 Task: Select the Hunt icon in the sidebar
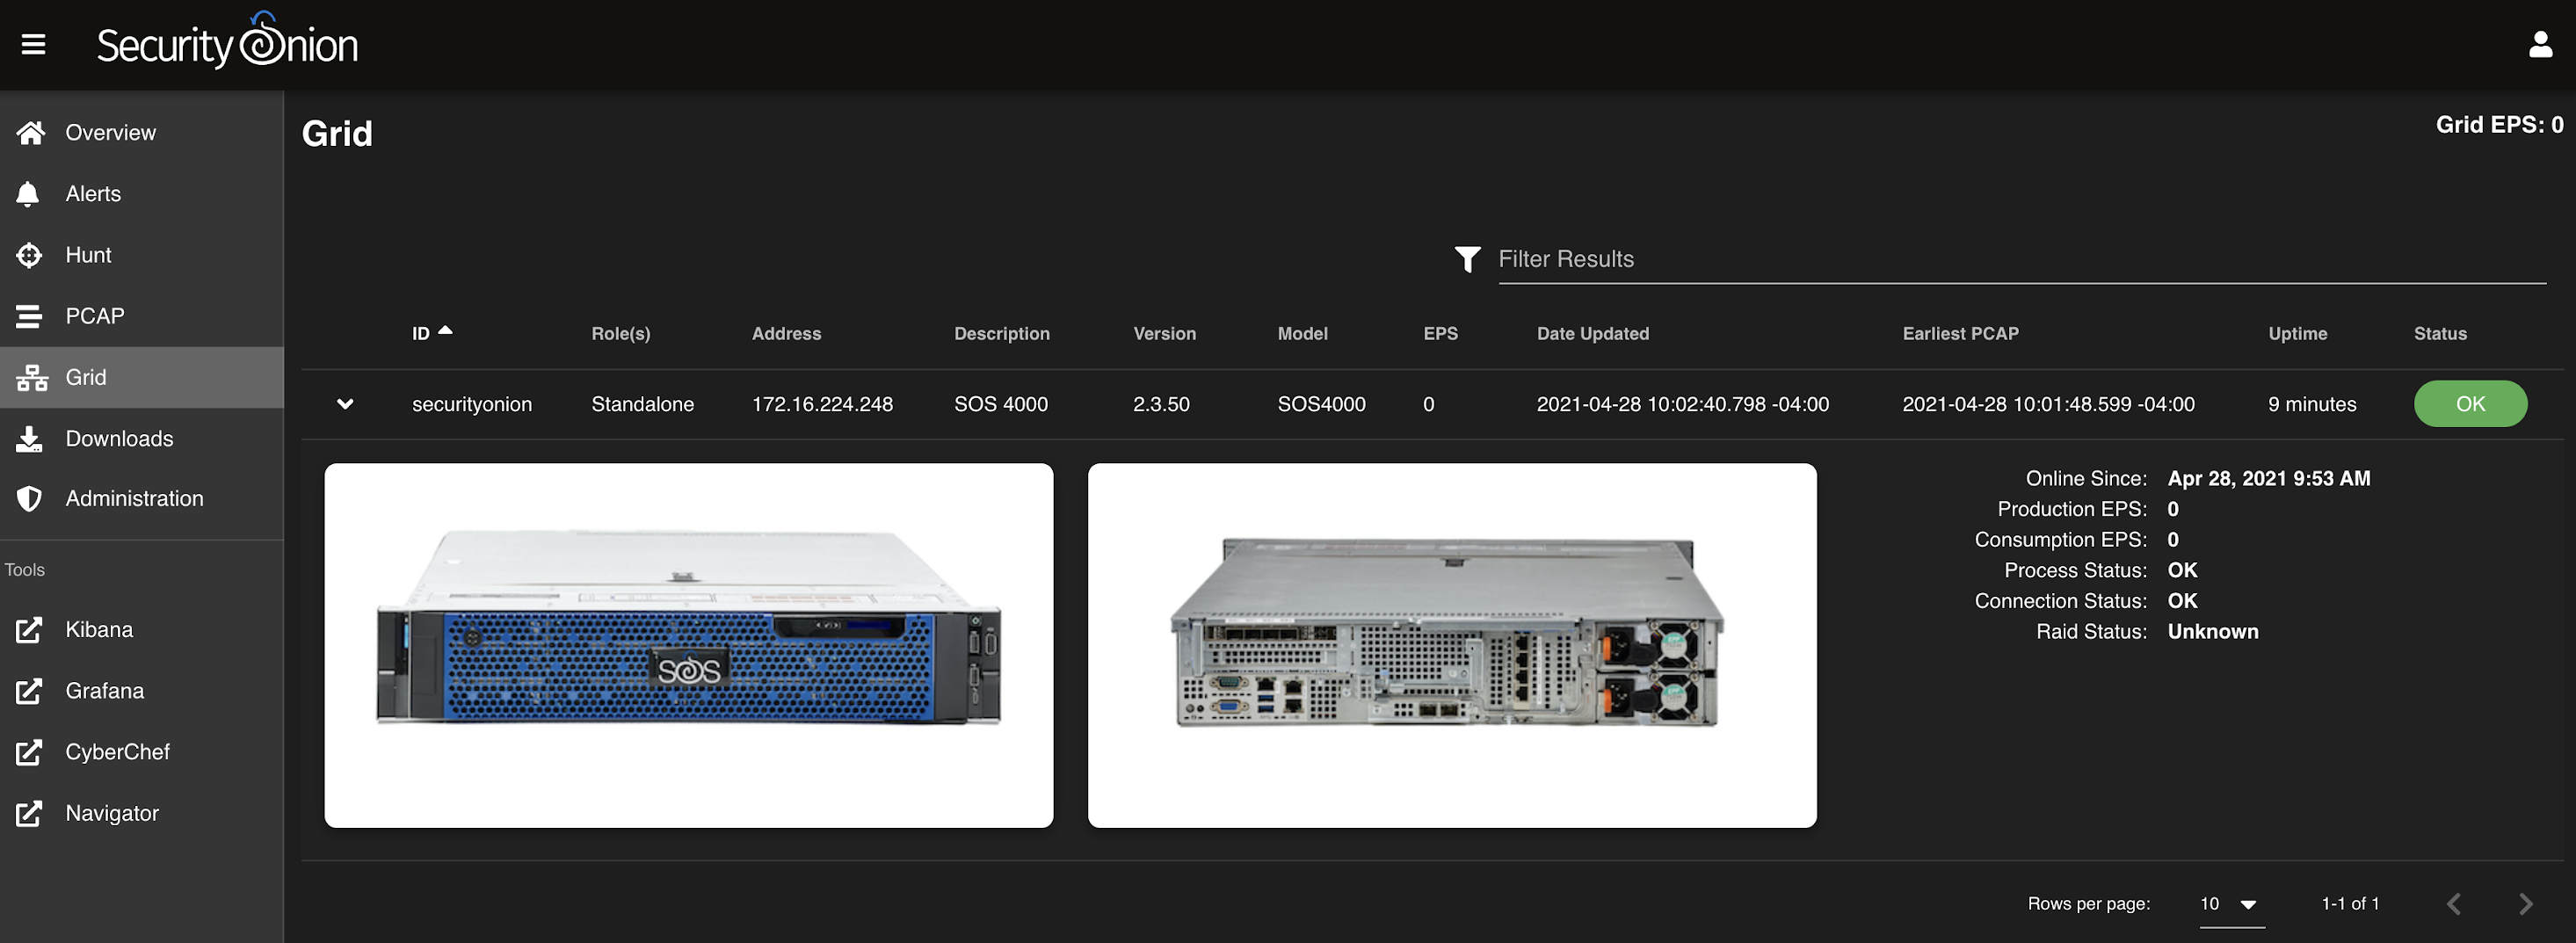(30, 255)
